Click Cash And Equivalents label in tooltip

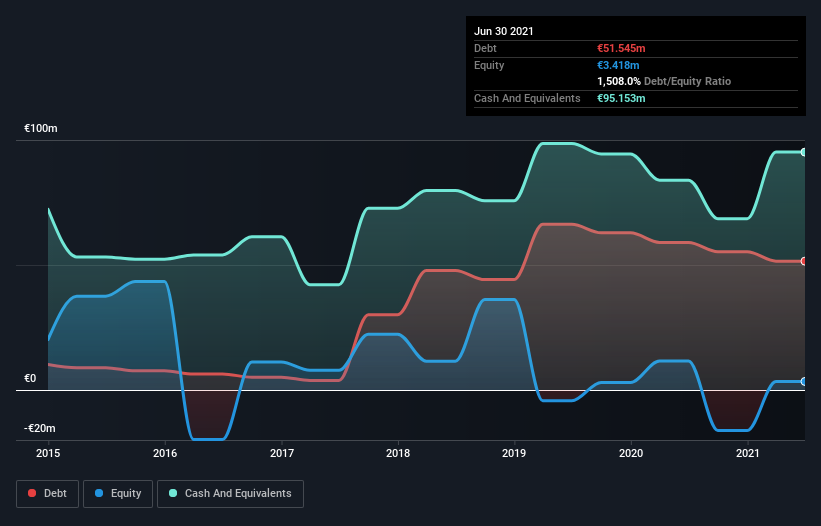[x=527, y=98]
